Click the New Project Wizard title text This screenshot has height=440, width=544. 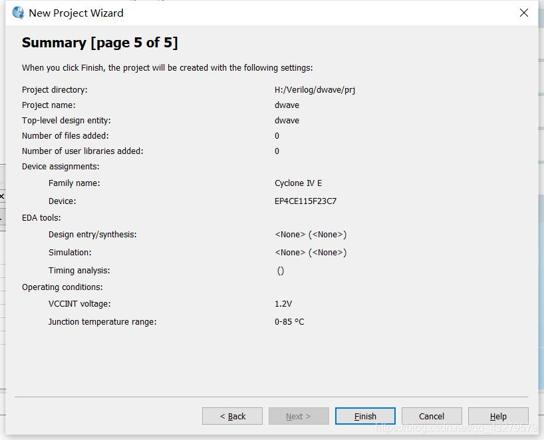pyautogui.click(x=76, y=13)
